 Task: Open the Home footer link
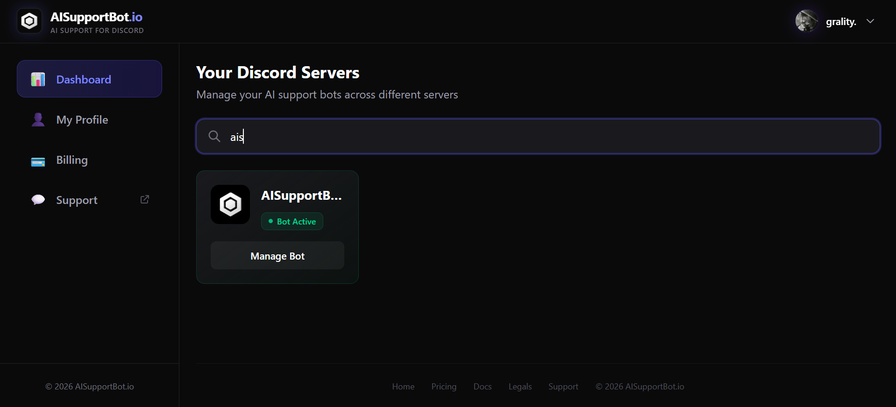(403, 386)
